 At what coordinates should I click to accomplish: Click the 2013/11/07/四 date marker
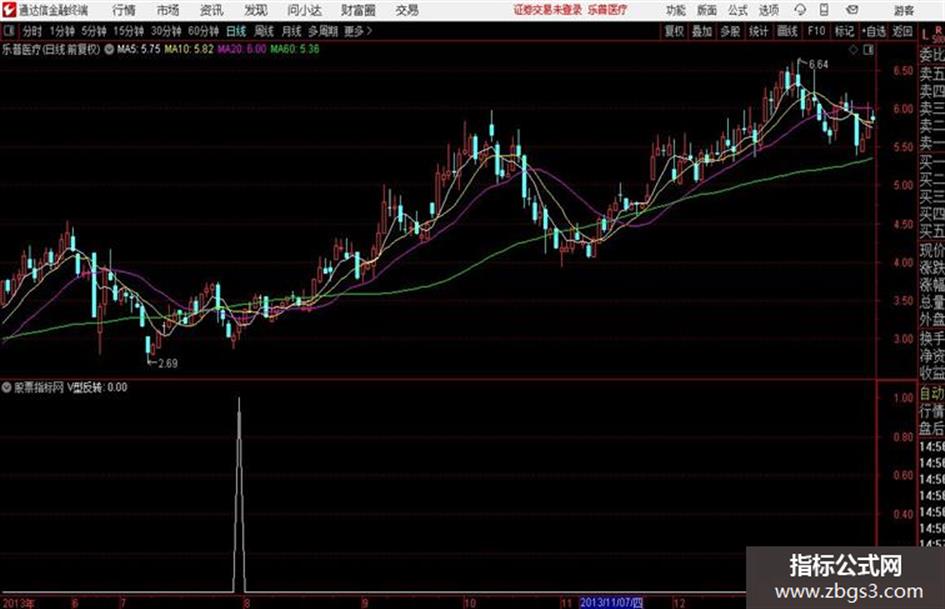(x=611, y=602)
